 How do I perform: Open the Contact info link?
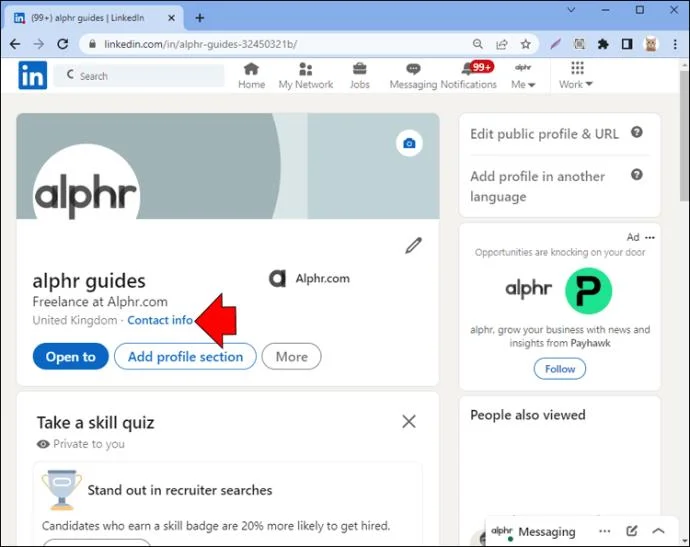[160, 320]
